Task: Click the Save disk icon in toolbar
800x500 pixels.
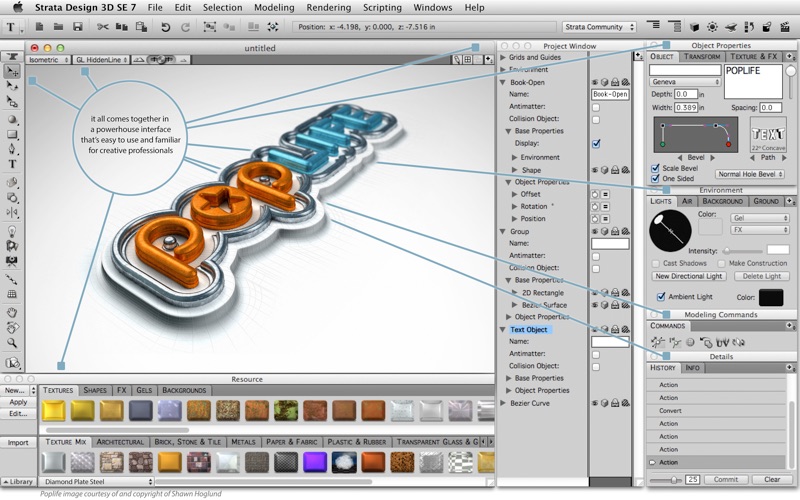Action: point(77,27)
